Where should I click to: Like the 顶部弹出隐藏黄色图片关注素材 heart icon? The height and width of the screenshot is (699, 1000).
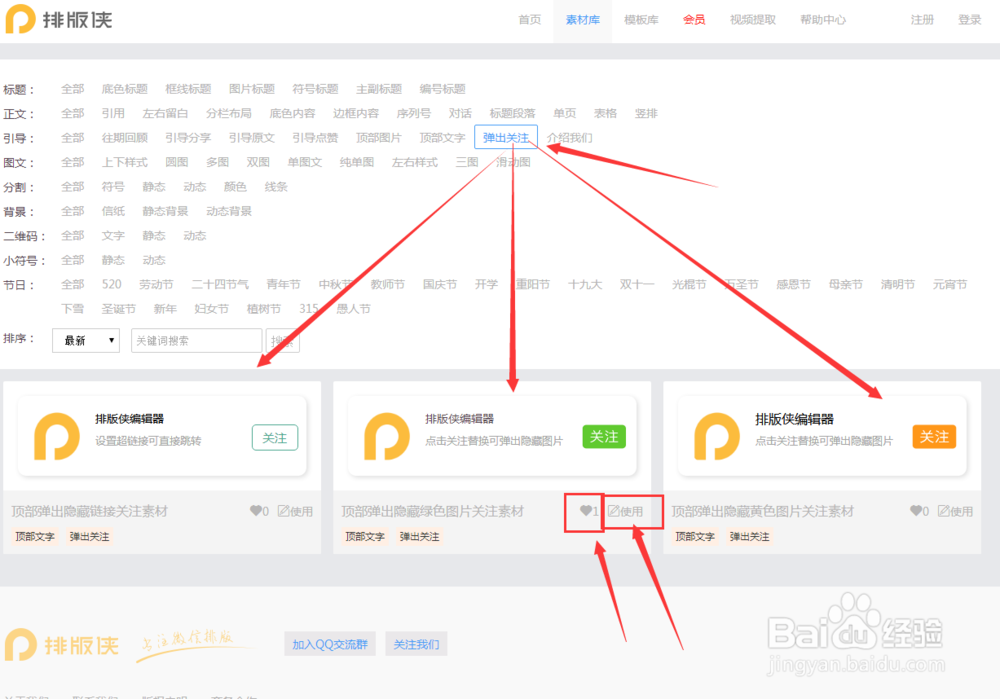[916, 511]
